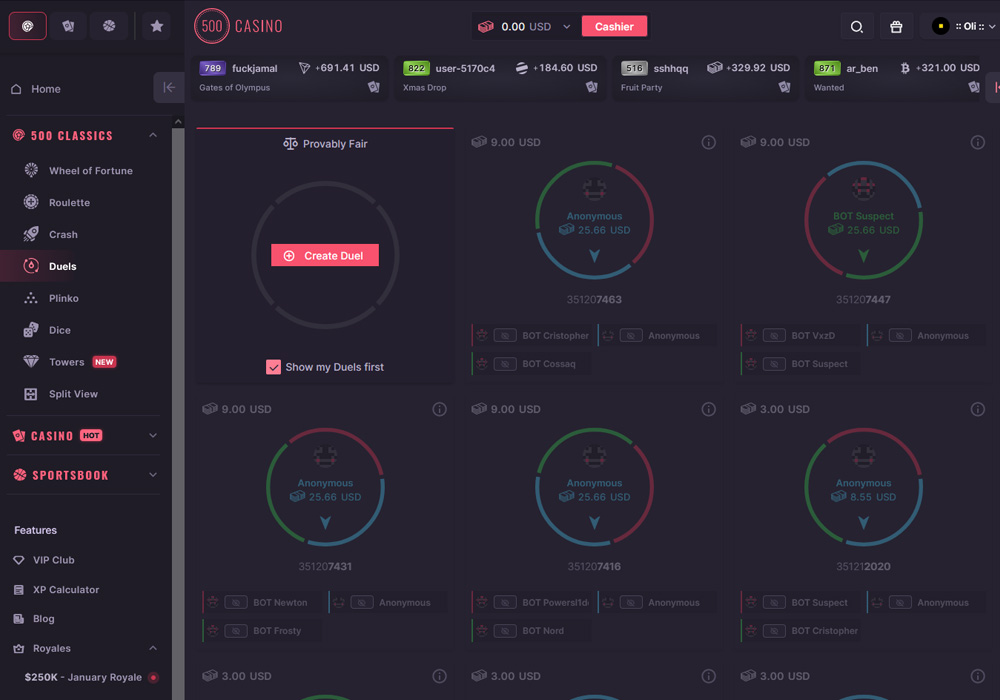
Task: Open the sportsbook basketball top icon
Action: point(109,26)
